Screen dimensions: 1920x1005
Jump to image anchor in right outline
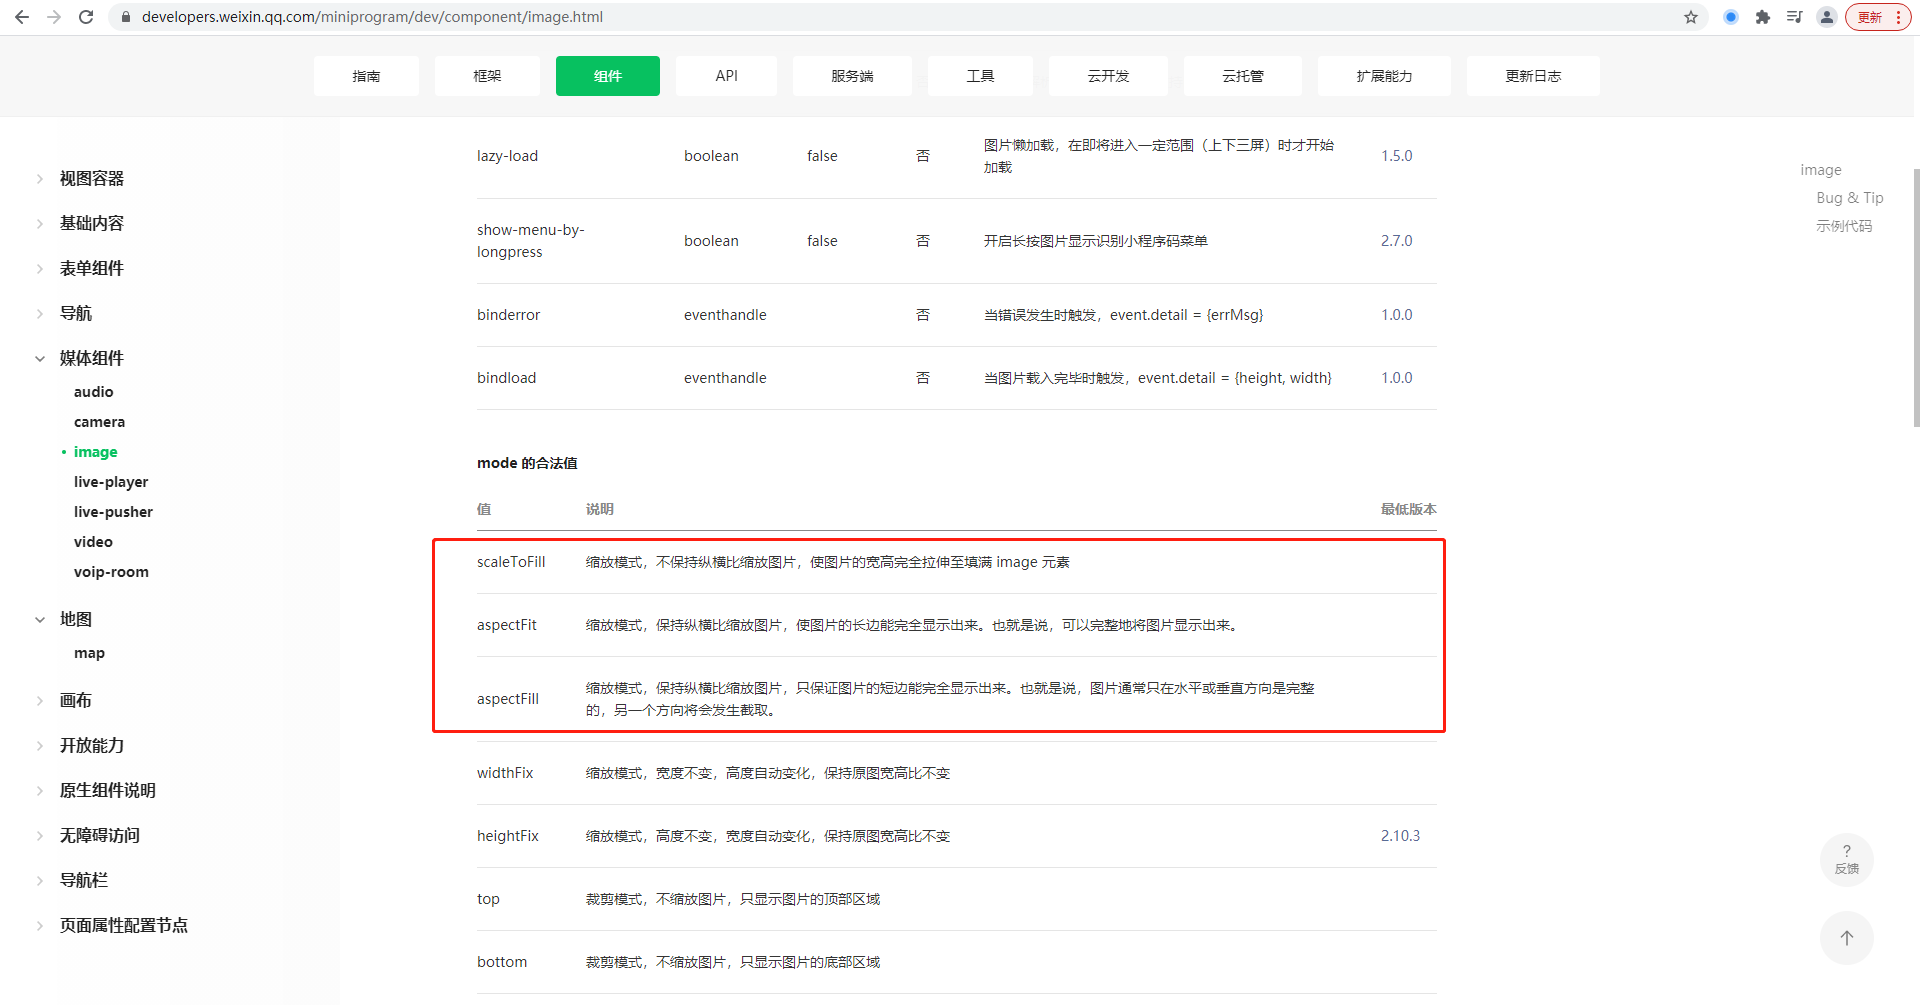[x=1820, y=170]
